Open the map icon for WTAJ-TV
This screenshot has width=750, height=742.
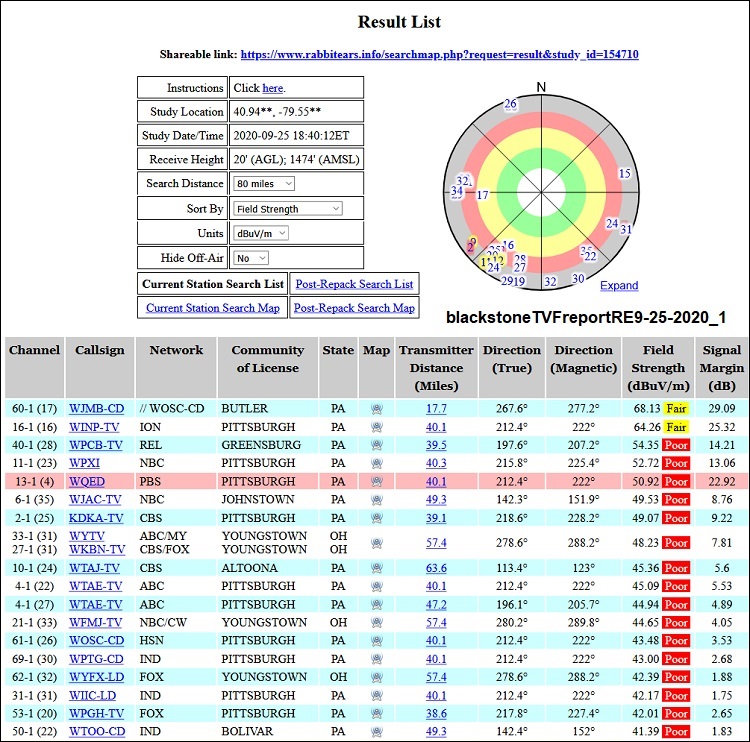pyautogui.click(x=376, y=568)
